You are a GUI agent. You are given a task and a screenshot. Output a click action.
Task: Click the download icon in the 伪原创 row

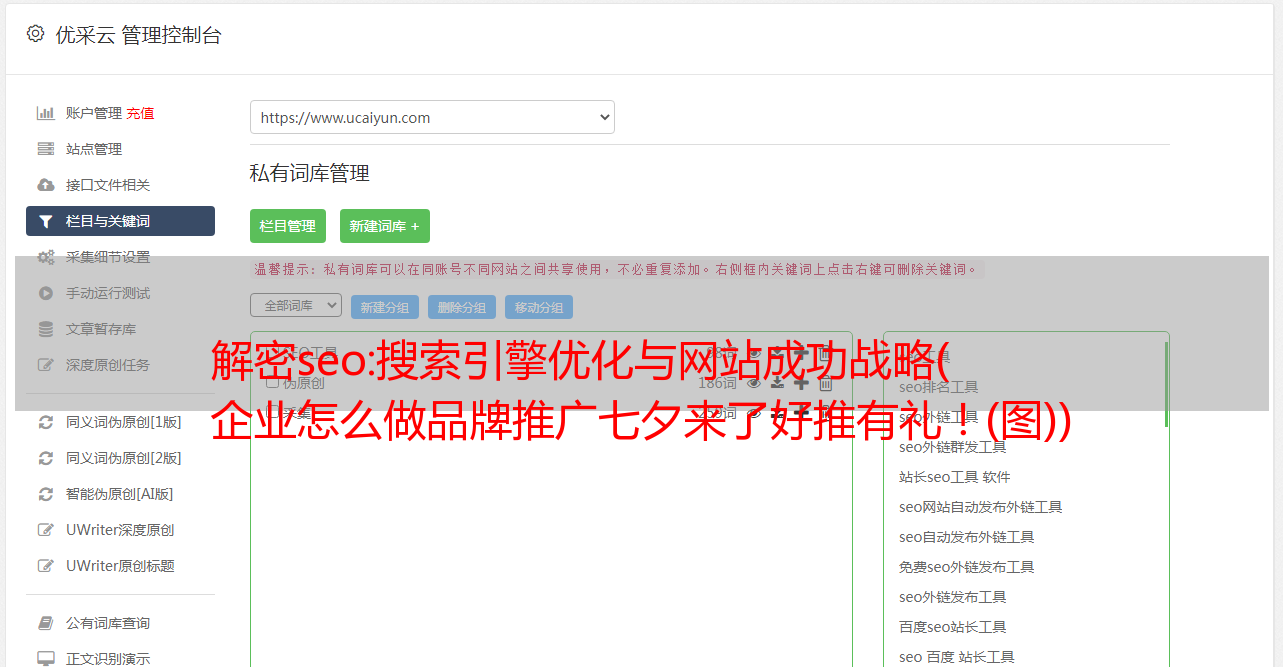click(777, 383)
